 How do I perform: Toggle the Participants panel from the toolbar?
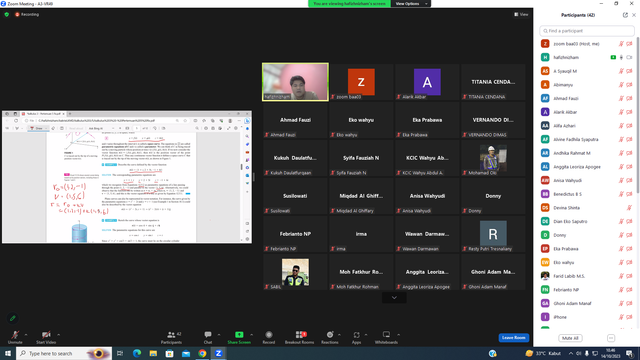pos(171,337)
